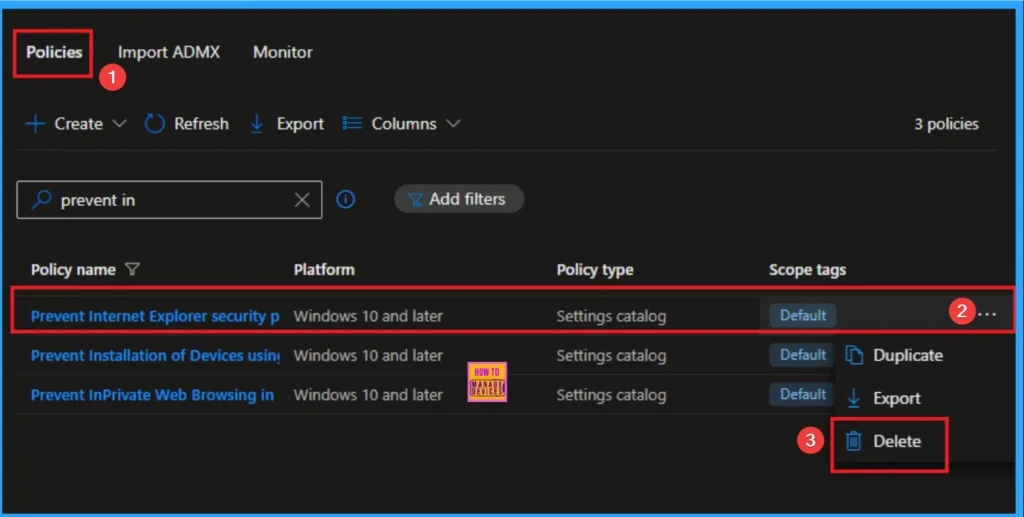
Task: Sort by Policy name column header
Action: (73, 270)
